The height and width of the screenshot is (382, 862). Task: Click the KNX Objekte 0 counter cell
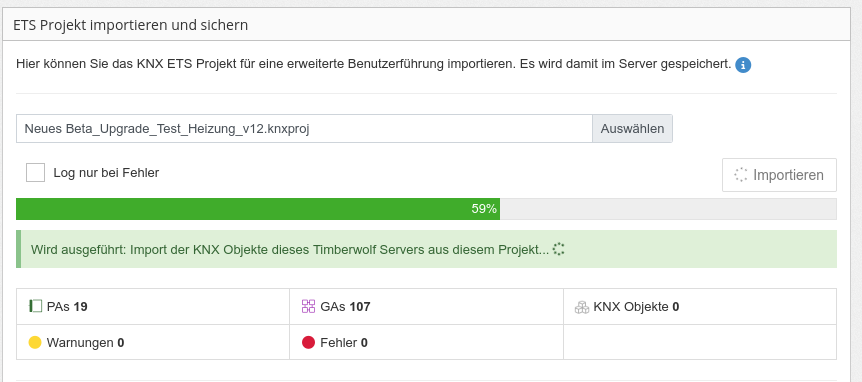700,306
